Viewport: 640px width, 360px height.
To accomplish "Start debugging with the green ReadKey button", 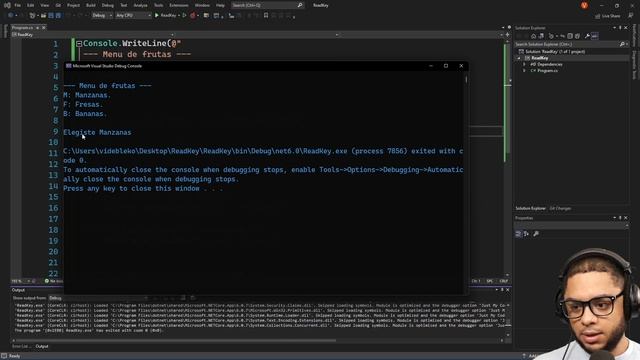I will [x=165, y=16].
